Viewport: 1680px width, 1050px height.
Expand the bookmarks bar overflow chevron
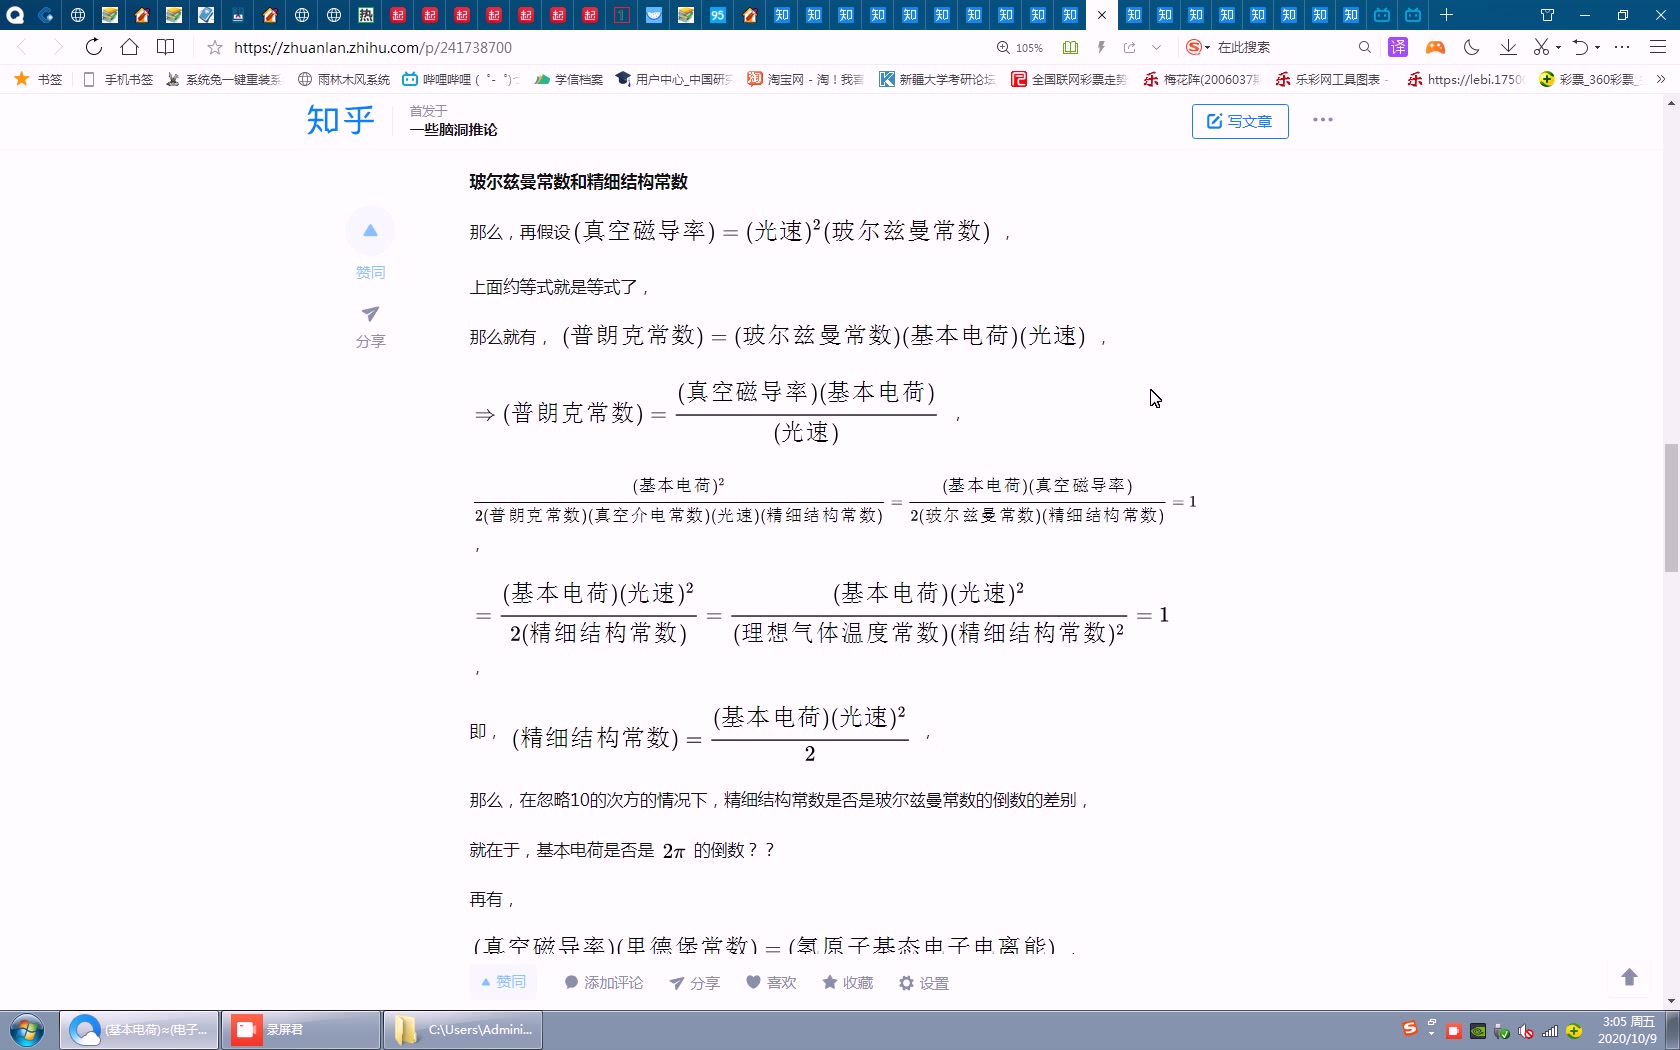[x=1661, y=79]
